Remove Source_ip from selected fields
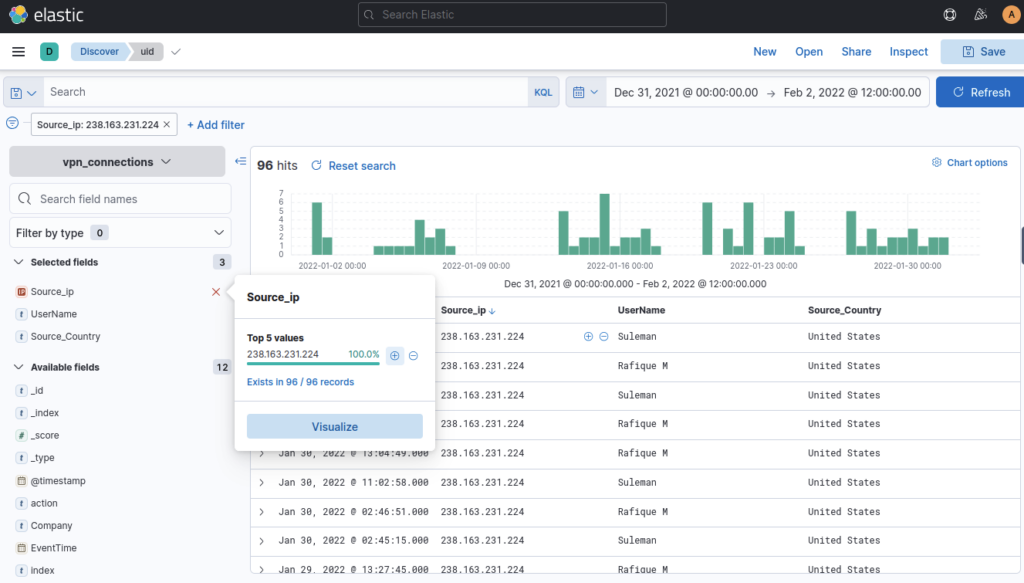Screen dimensions: 1024x583 click(x=216, y=292)
